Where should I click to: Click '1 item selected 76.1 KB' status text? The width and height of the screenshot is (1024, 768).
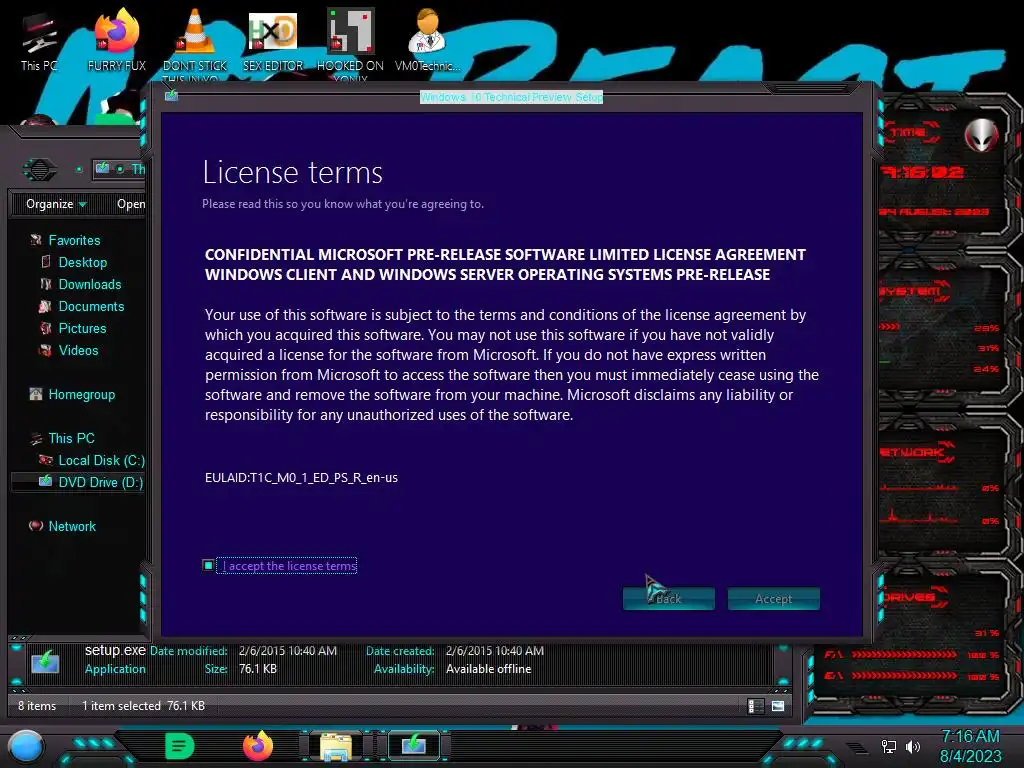tap(143, 706)
